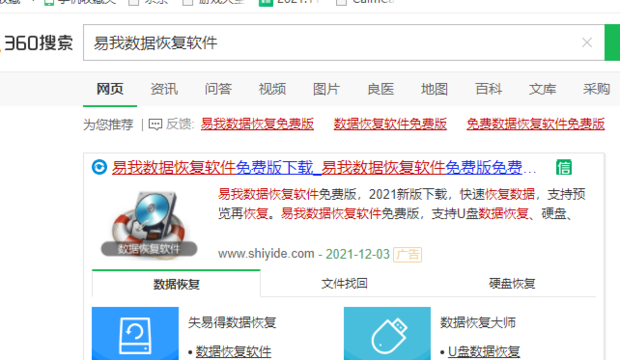620x360 pixels.
Task: Open suggested search 易我数据恢复免费版
Action: click(257, 124)
